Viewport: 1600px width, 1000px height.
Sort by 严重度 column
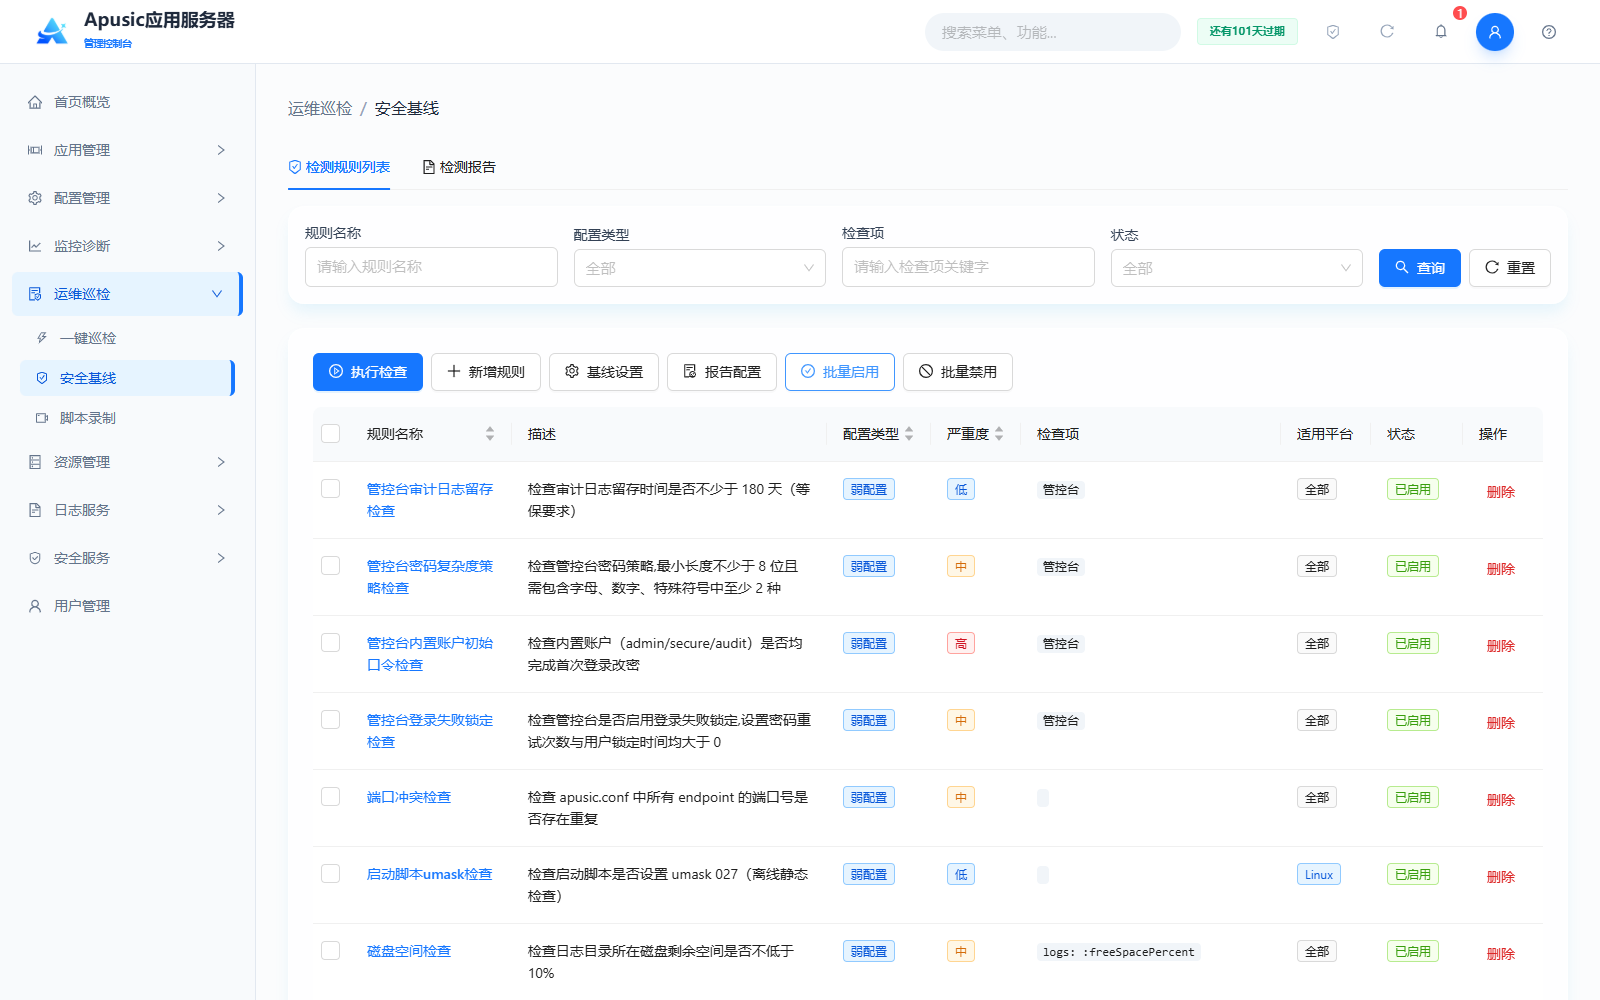tap(999, 434)
